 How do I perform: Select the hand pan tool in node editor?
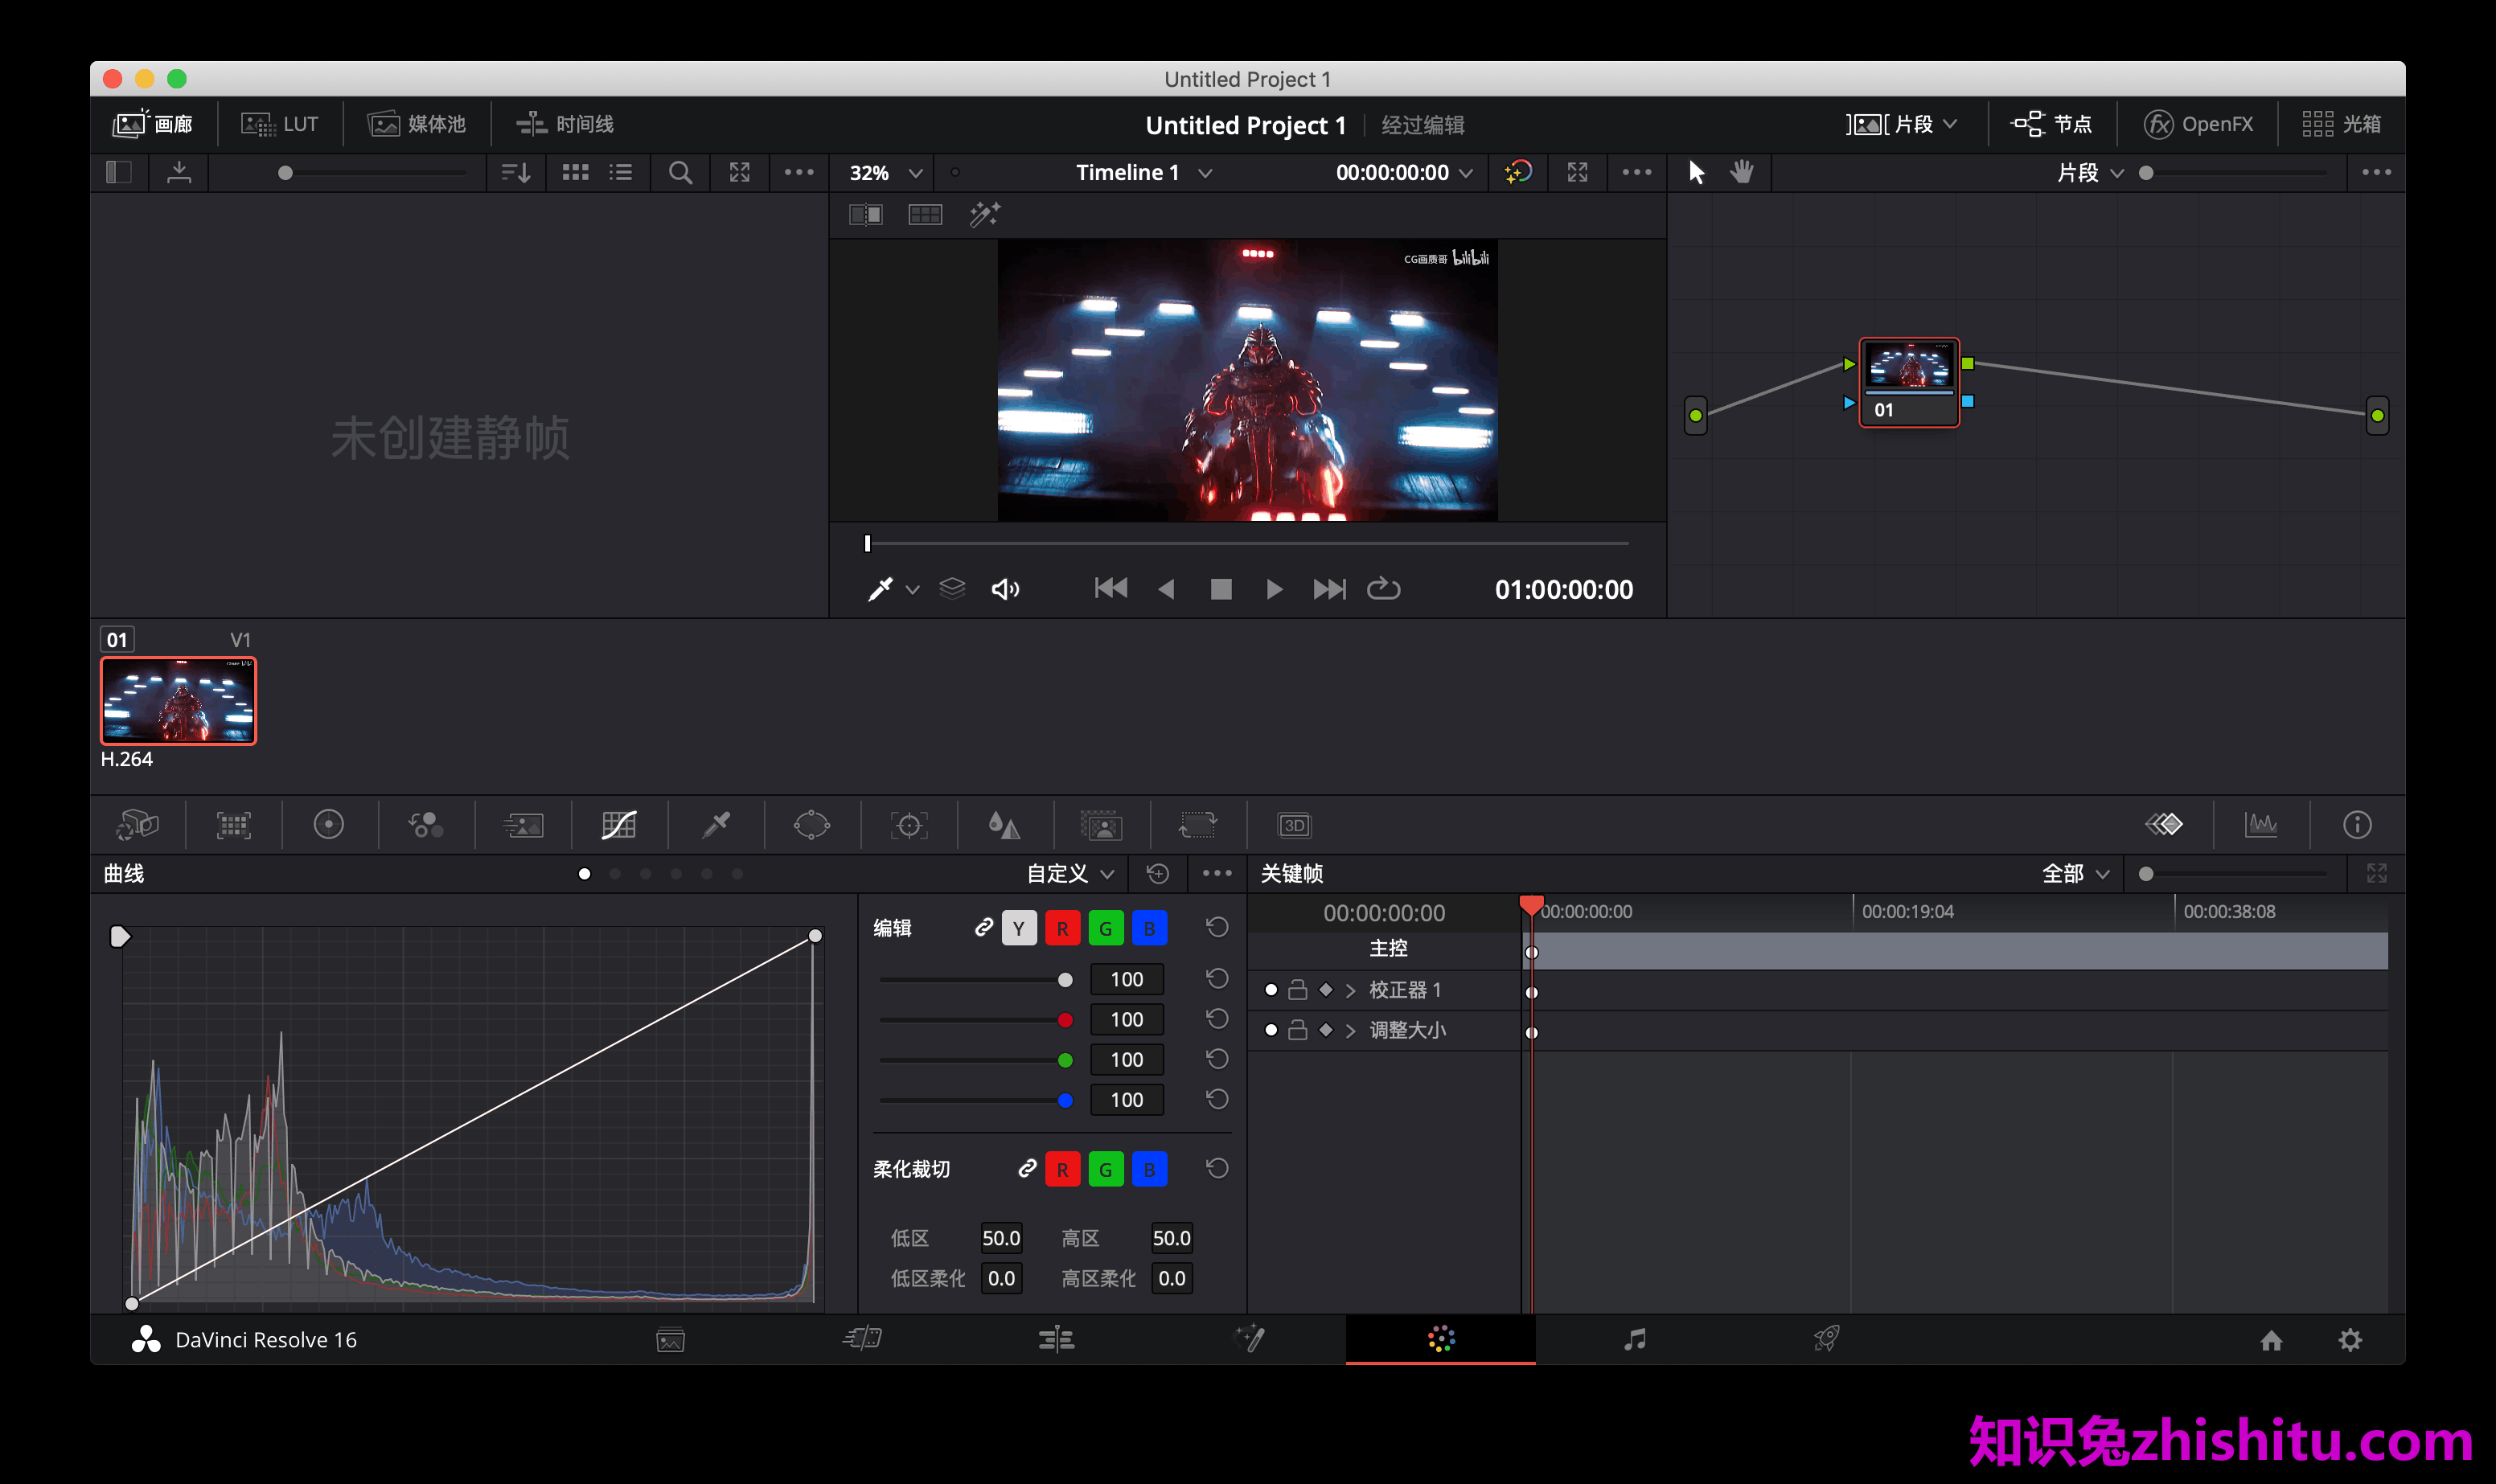click(1742, 172)
